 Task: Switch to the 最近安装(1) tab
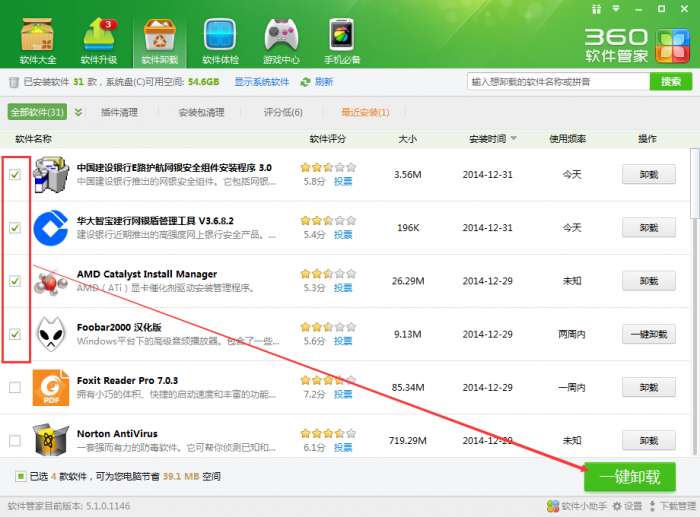pyautogui.click(x=365, y=112)
